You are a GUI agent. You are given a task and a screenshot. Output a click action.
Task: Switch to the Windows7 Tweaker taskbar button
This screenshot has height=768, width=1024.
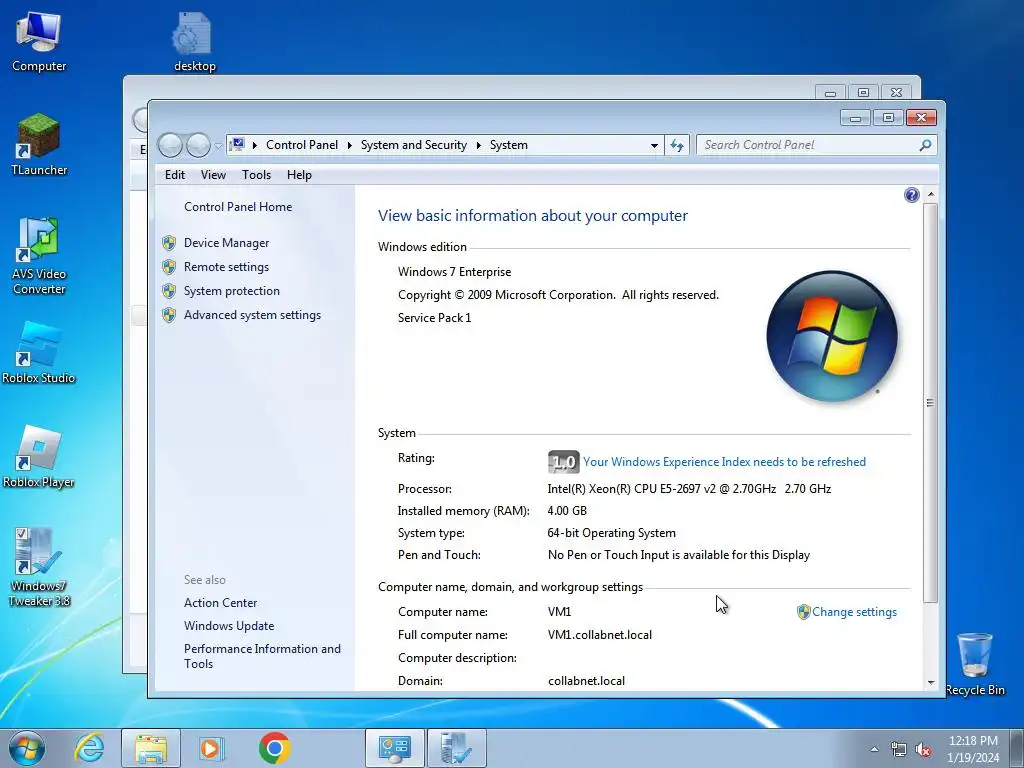point(456,748)
